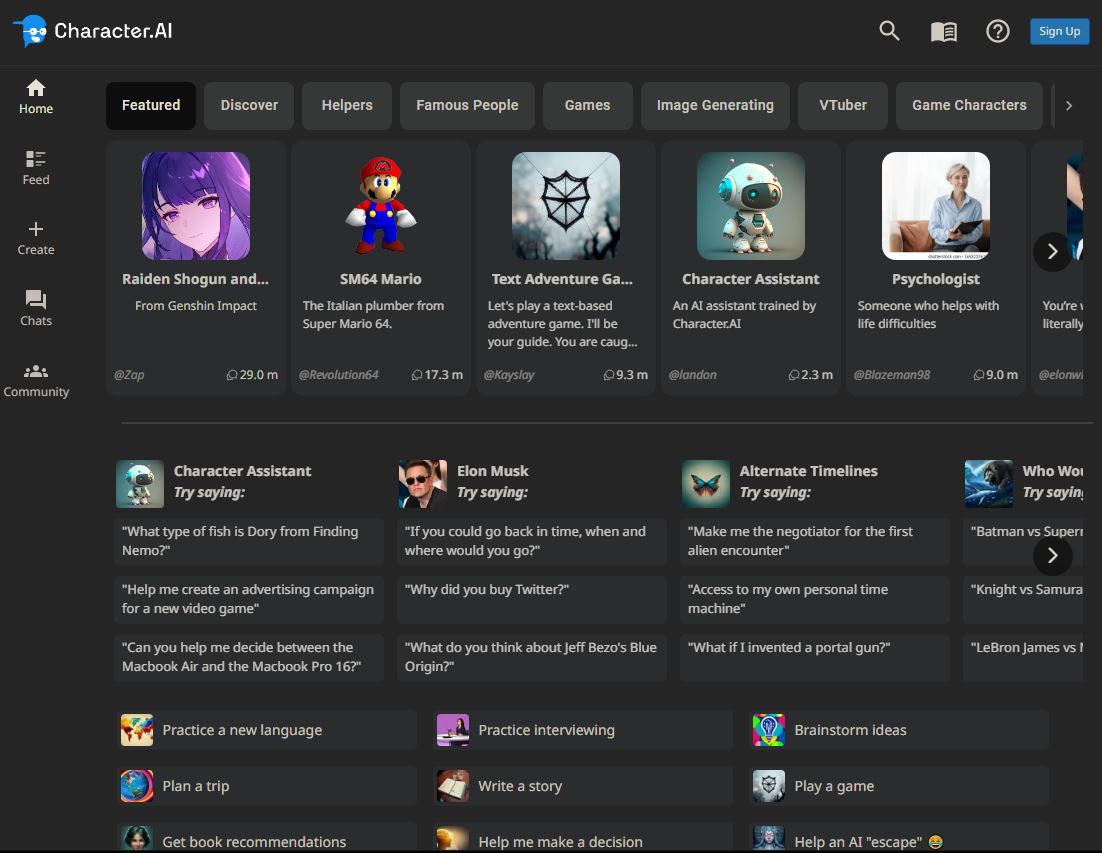
Task: Switch to the Discover tab
Action: tap(249, 105)
